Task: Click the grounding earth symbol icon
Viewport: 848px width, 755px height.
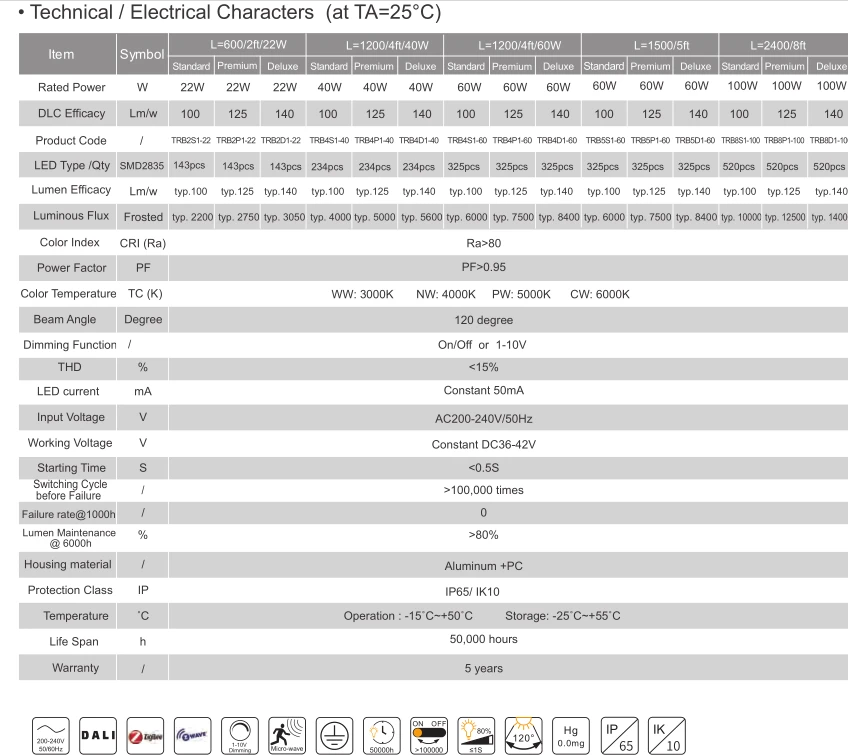Action: coord(334,736)
